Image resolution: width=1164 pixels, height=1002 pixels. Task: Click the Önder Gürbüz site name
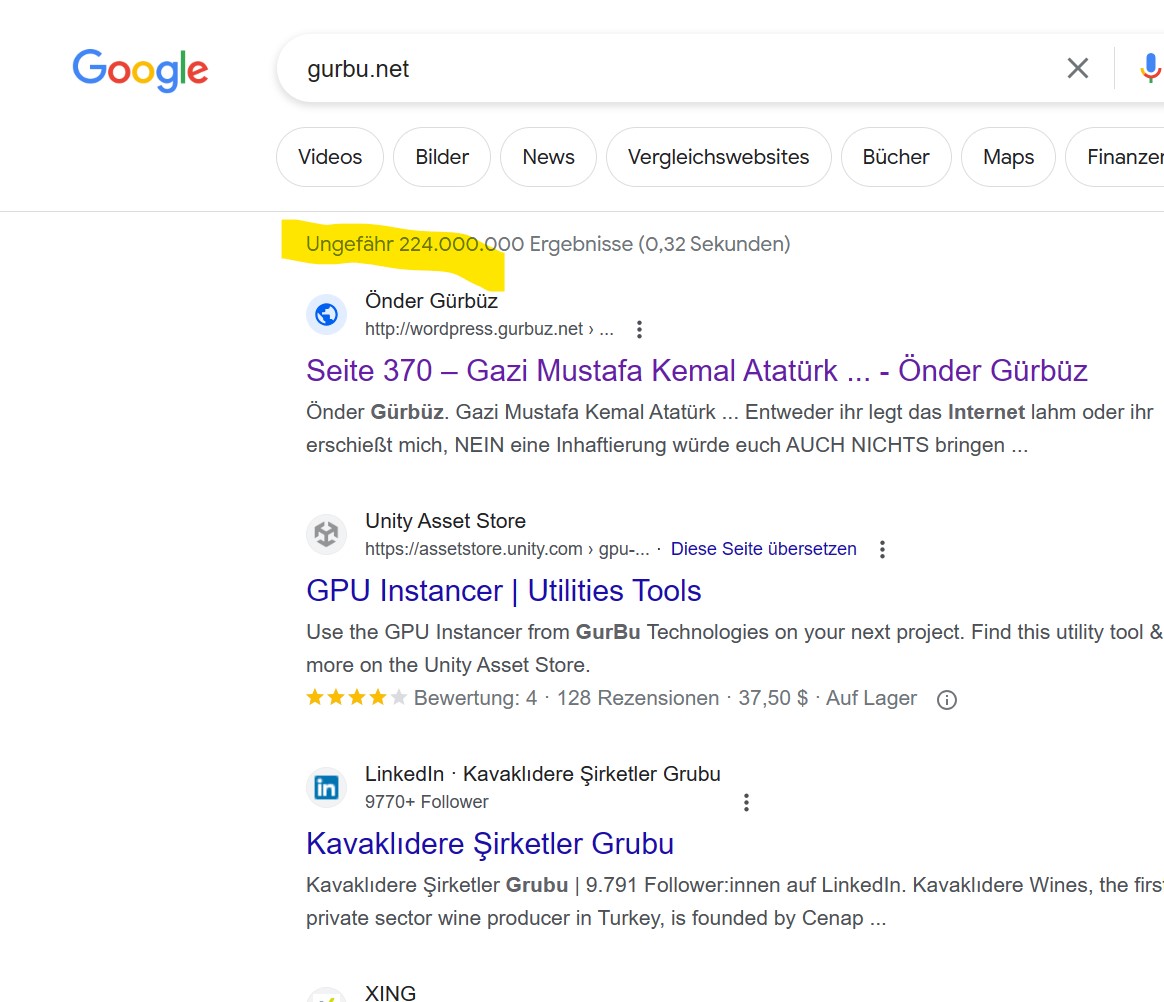pos(431,301)
